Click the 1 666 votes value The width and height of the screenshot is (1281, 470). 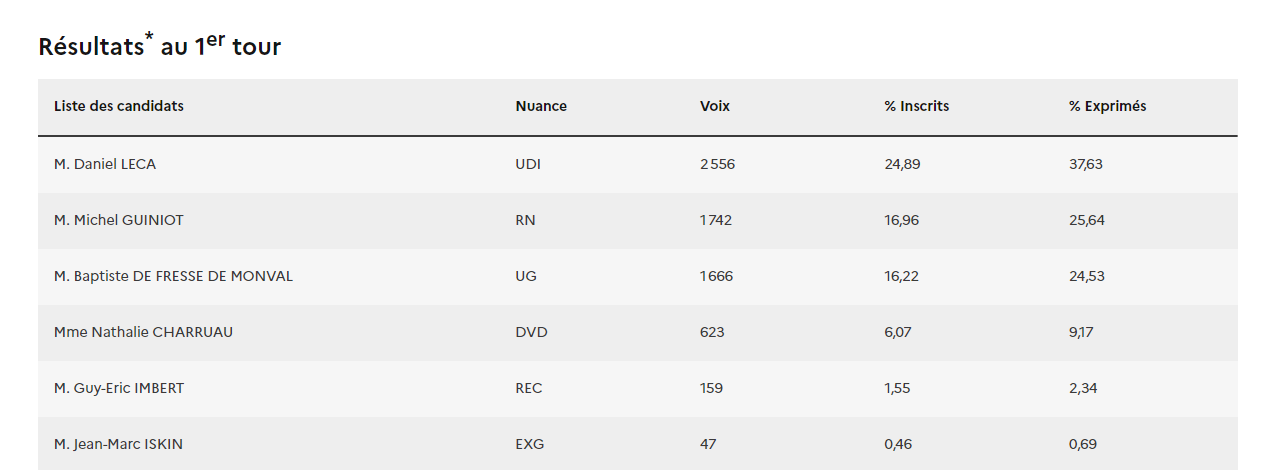pyautogui.click(x=716, y=276)
